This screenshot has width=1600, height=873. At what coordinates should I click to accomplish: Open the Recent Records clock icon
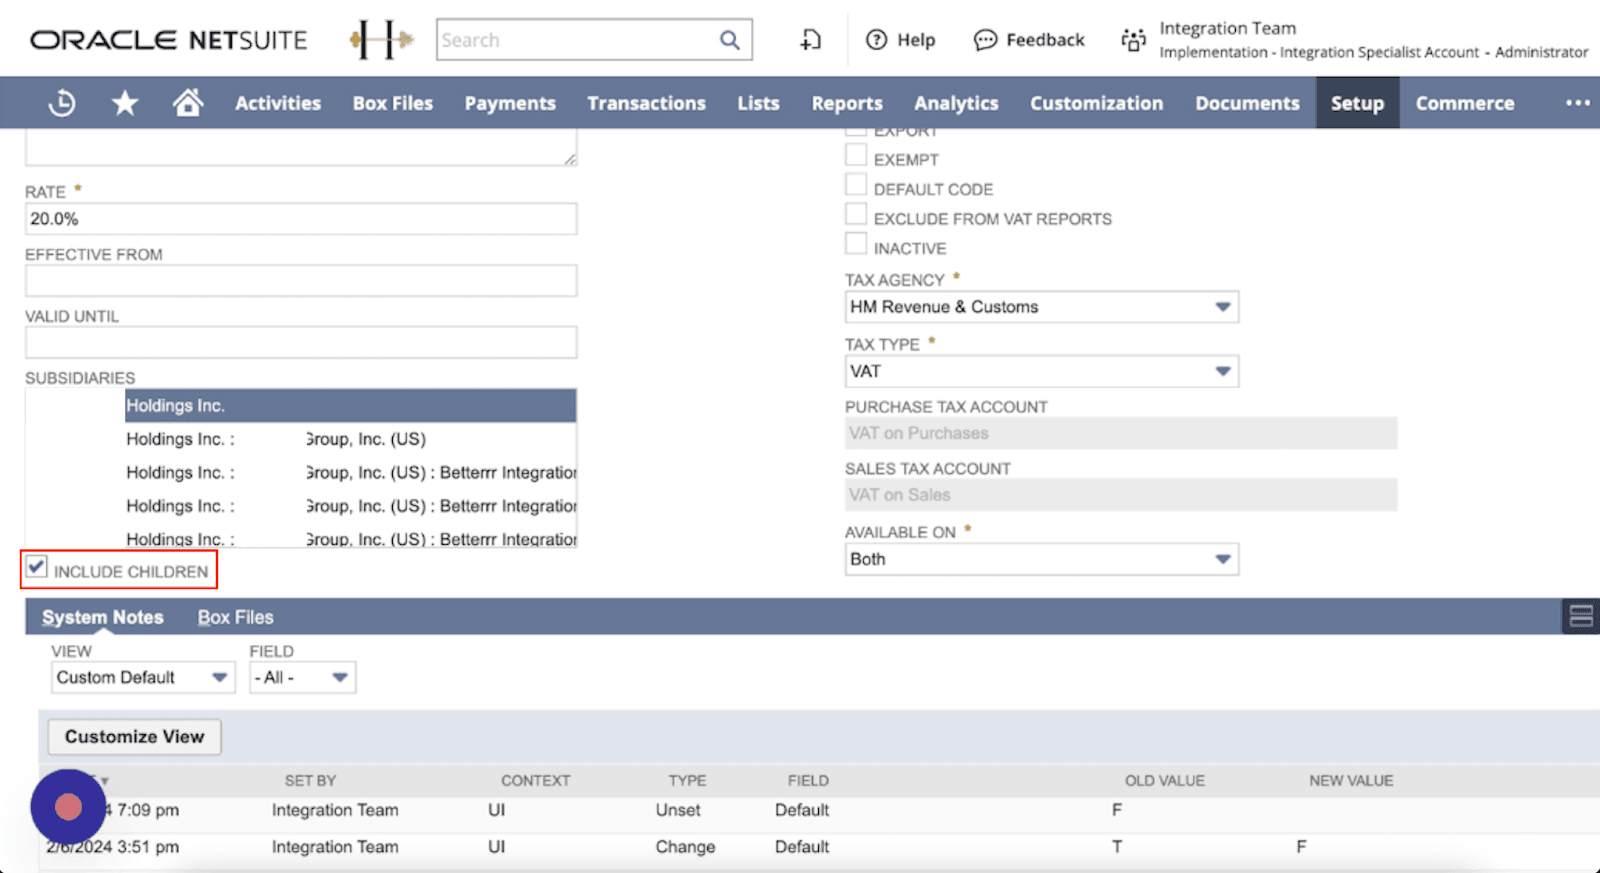coord(62,103)
